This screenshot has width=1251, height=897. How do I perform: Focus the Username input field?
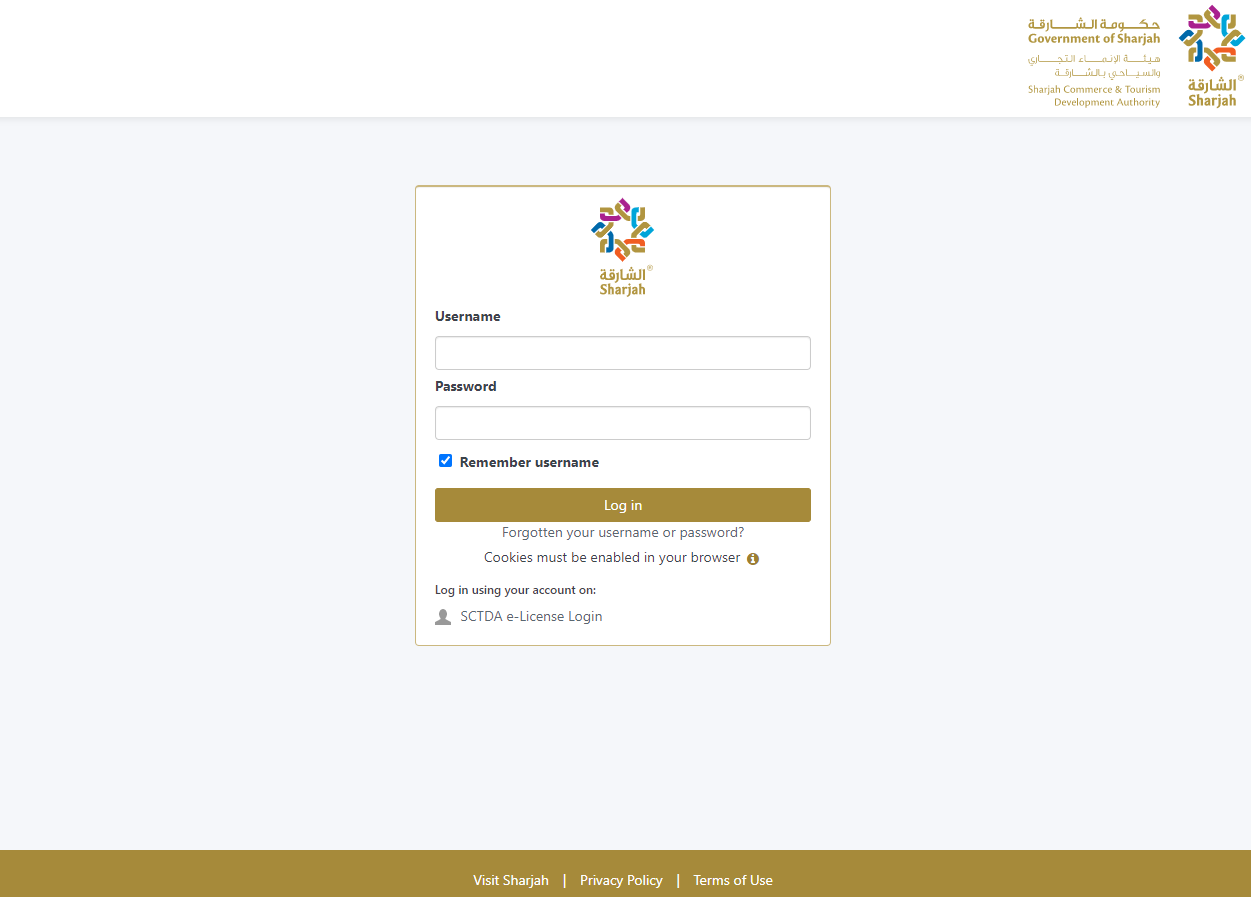point(622,353)
